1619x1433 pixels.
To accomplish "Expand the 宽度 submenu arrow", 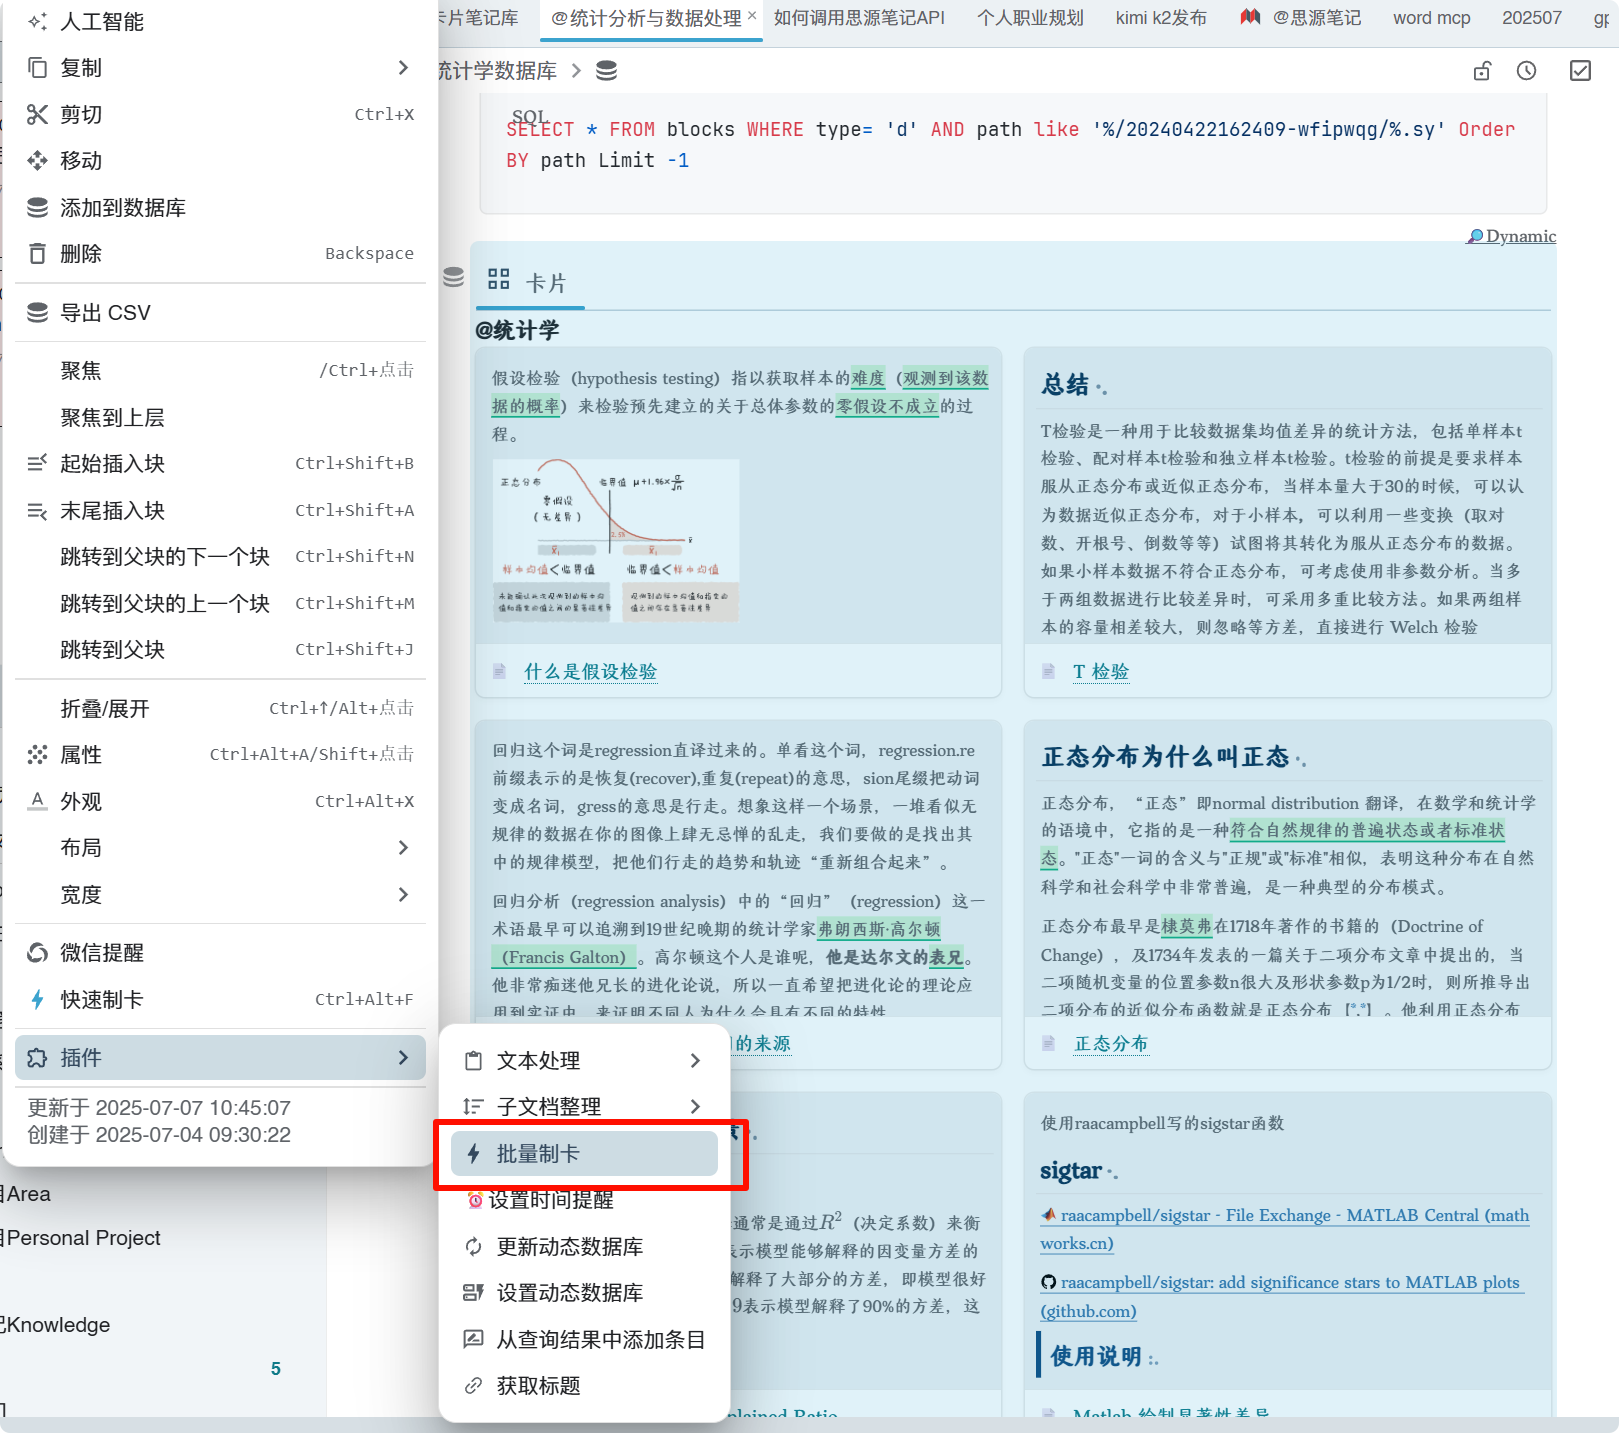I will [403, 894].
